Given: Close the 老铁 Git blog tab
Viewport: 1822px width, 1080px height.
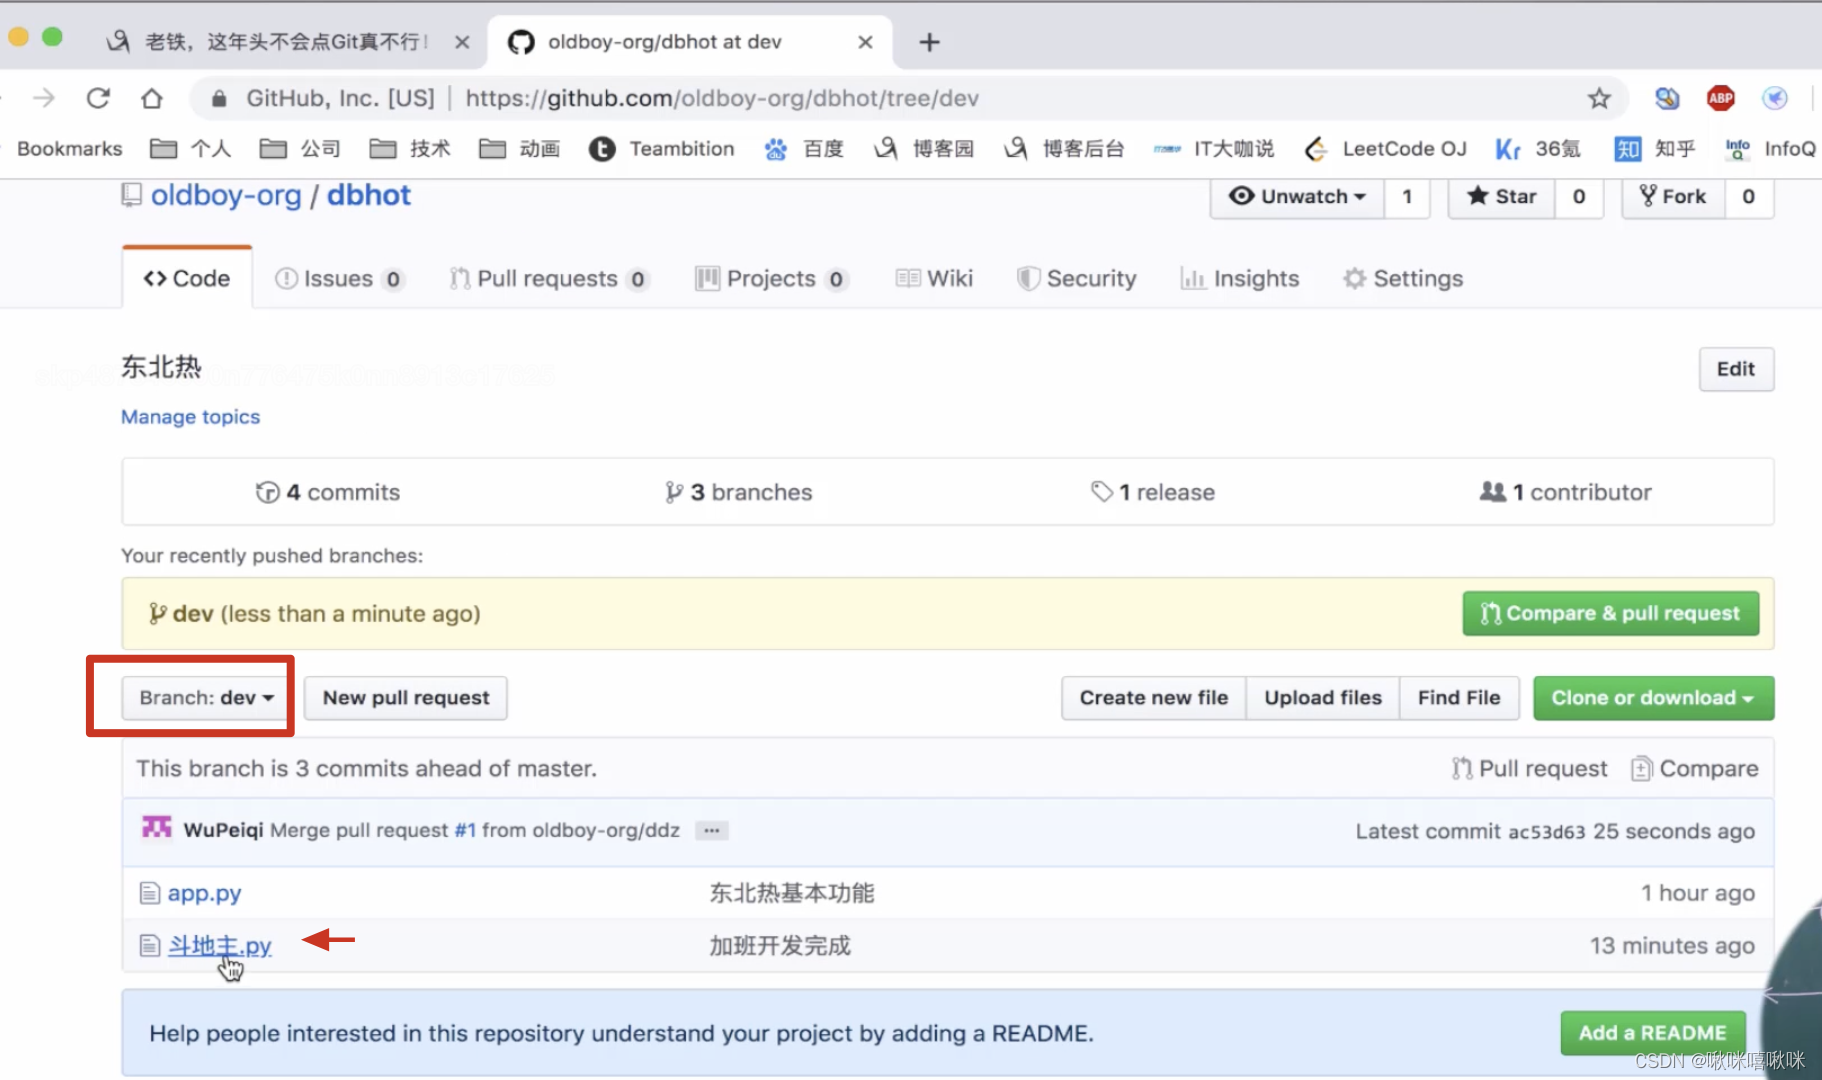Looking at the screenshot, I should pos(462,42).
